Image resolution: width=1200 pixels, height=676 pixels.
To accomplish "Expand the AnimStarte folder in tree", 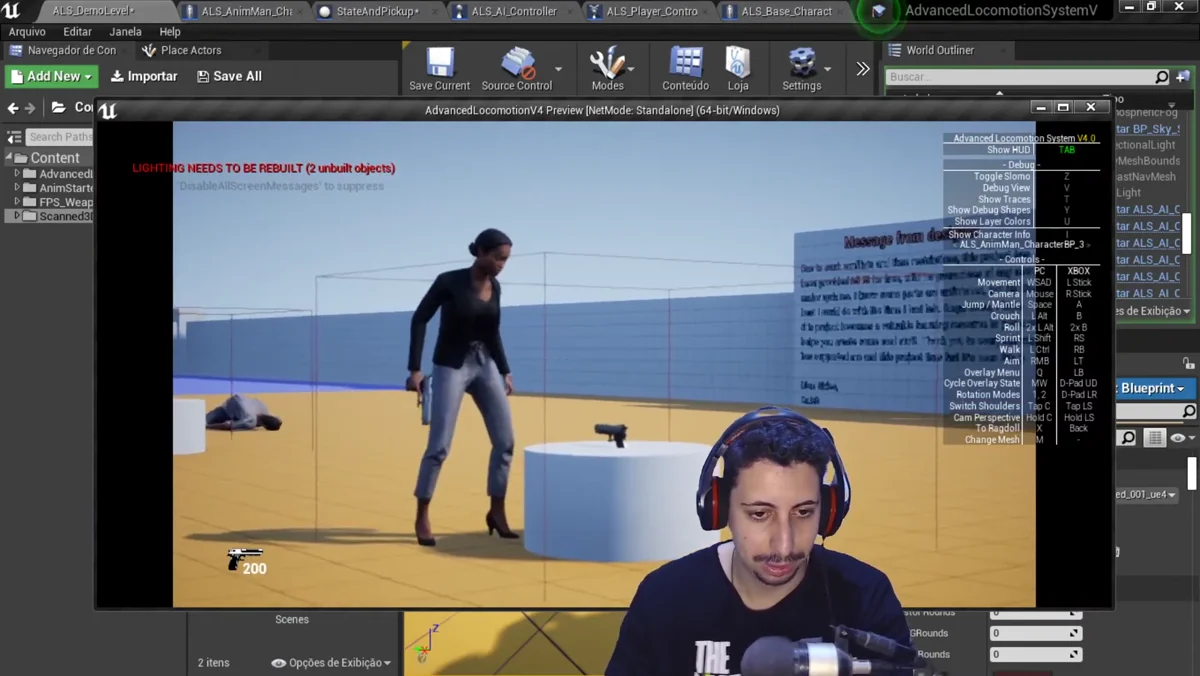I will (x=17, y=188).
